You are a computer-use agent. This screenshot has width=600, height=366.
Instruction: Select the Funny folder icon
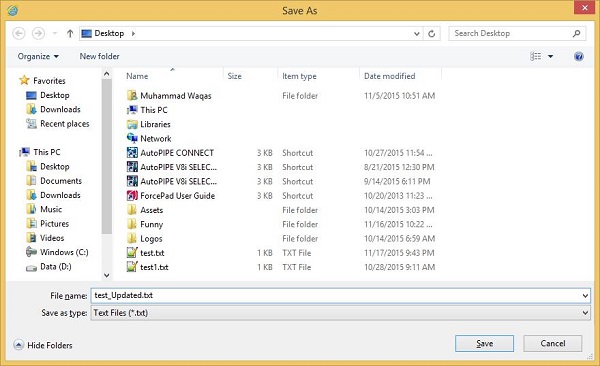coord(132,224)
